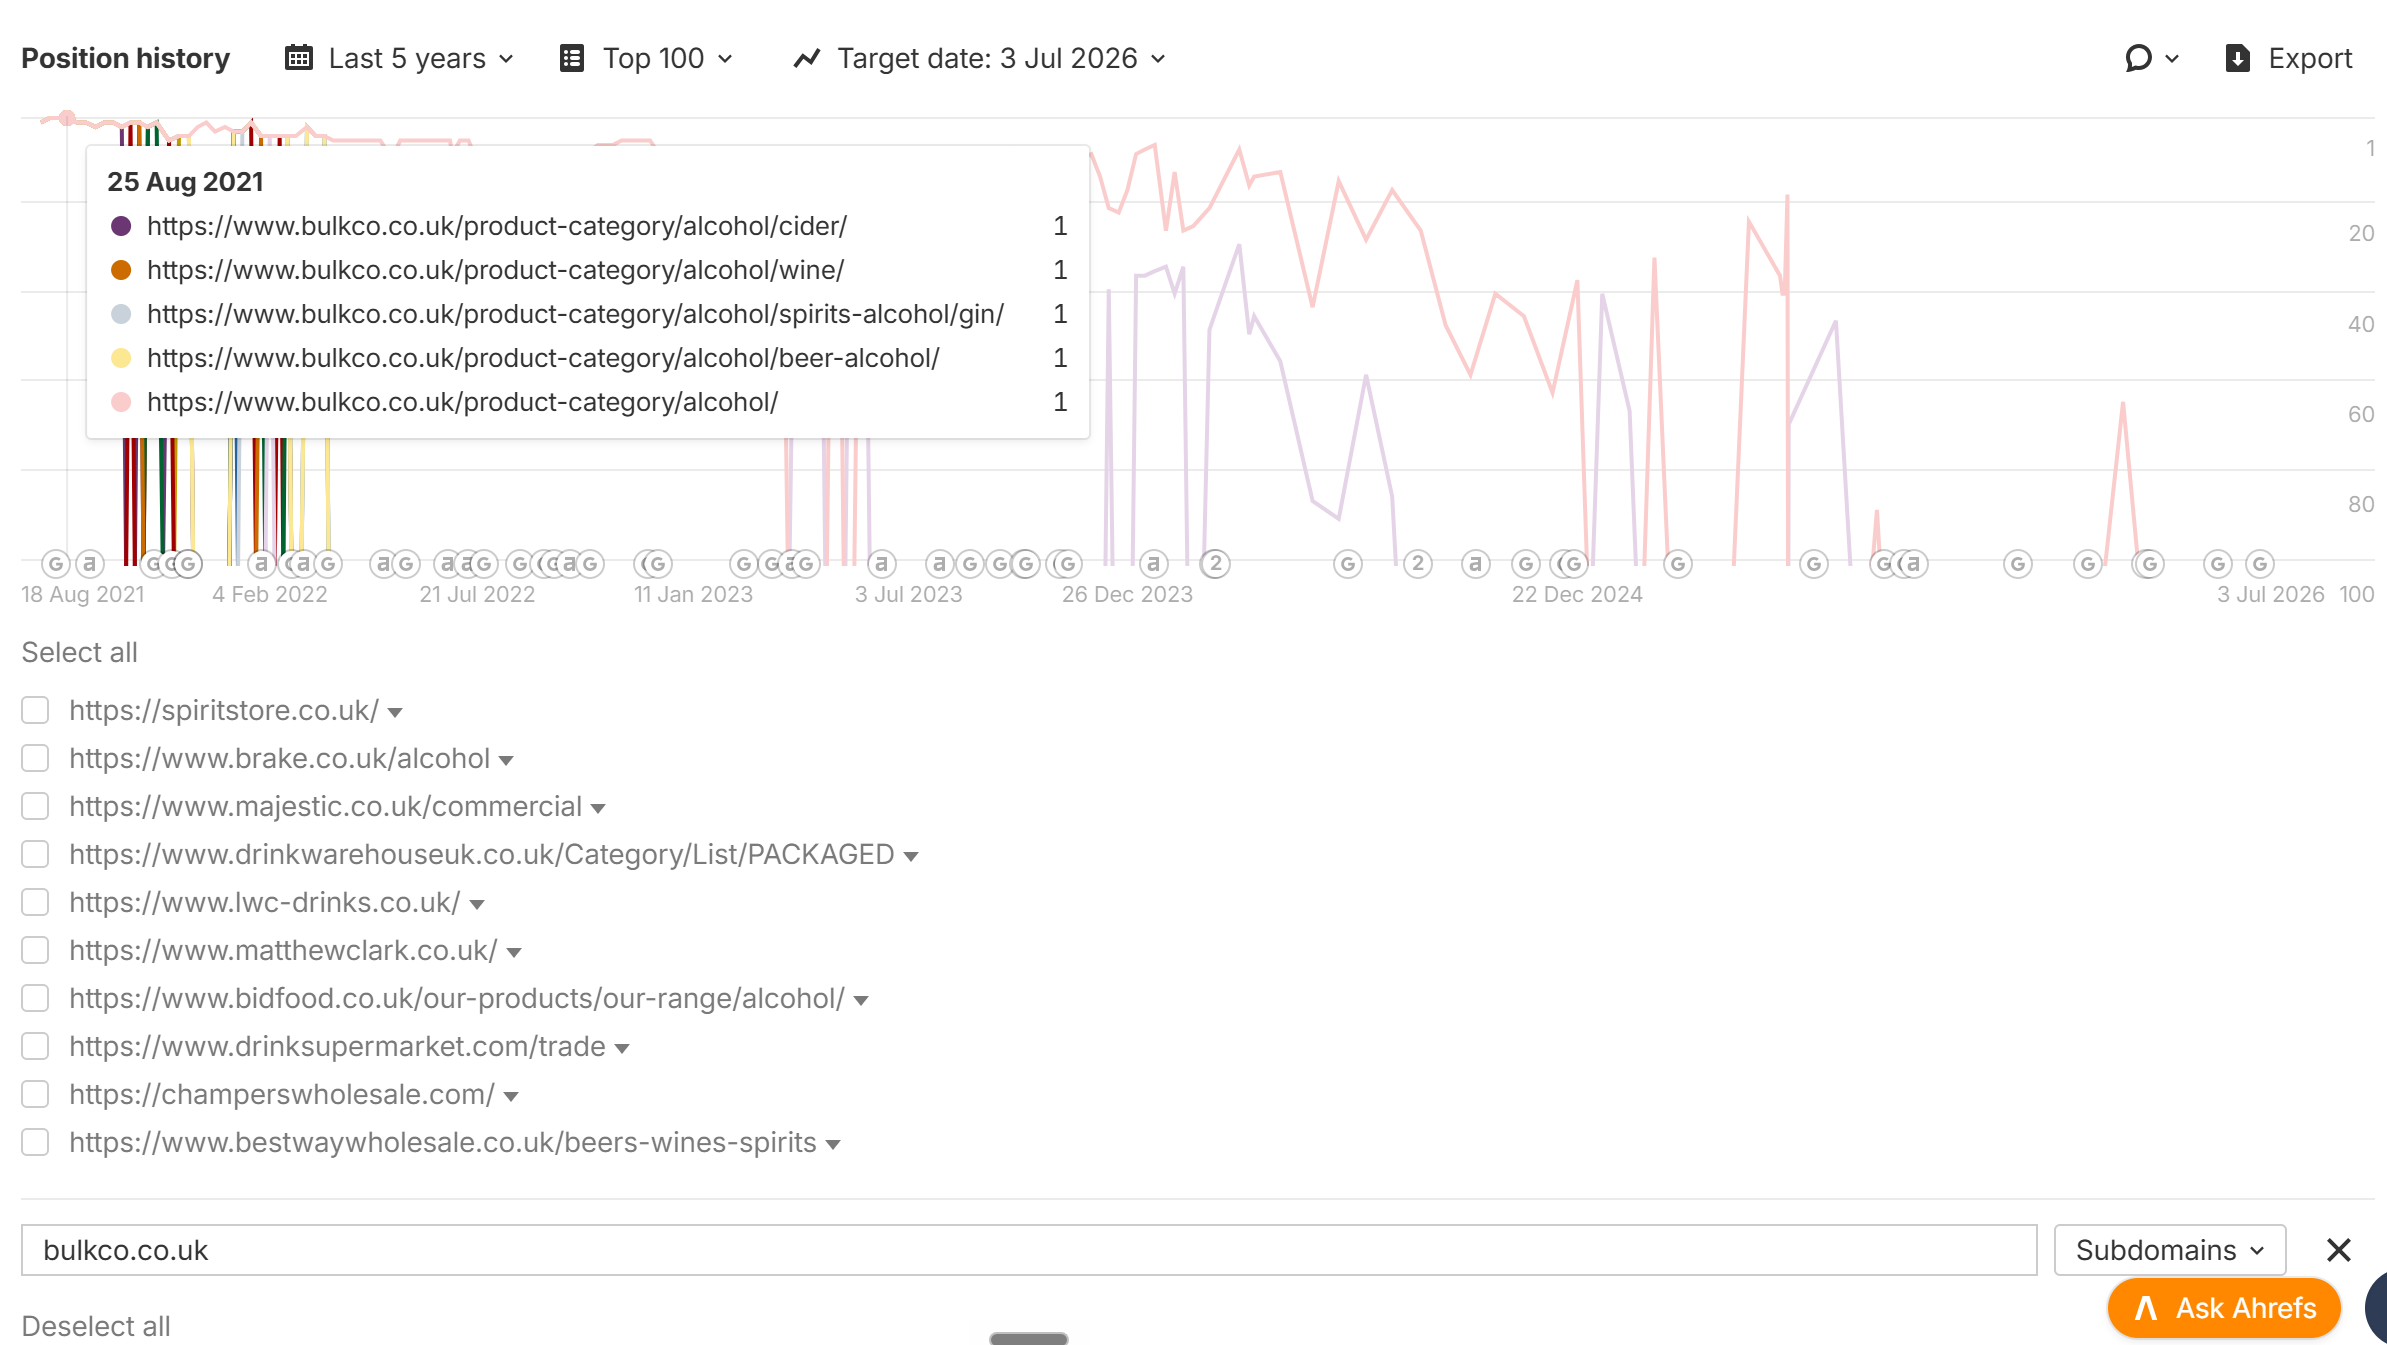This screenshot has height=1345, width=2387.
Task: Click the Position history heading
Action: click(126, 58)
